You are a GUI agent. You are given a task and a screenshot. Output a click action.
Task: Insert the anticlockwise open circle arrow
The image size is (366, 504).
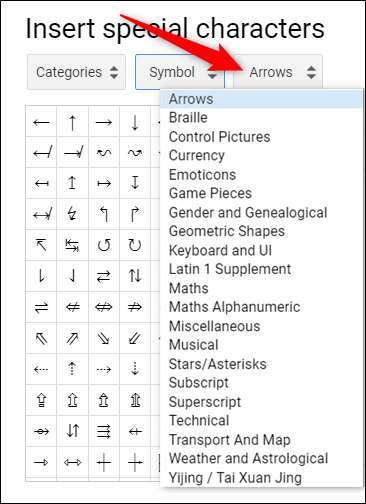(104, 245)
